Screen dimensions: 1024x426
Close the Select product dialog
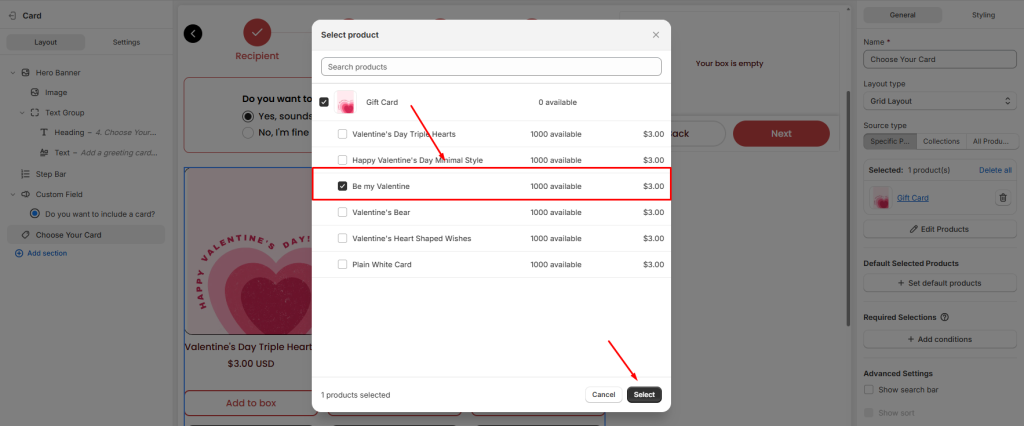tap(656, 35)
